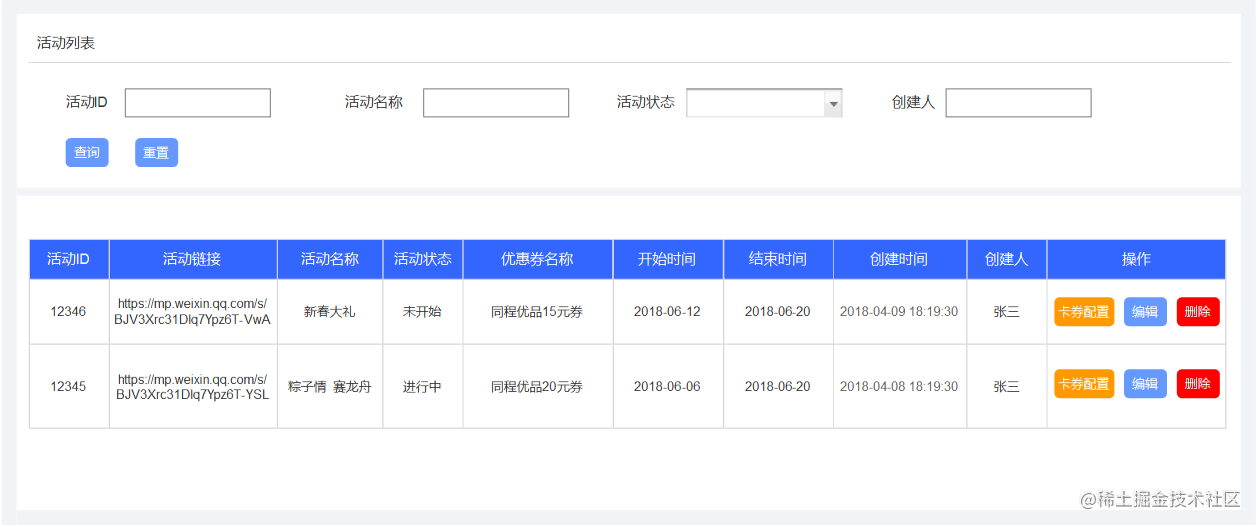
Task: Click the 活动ID column header
Action: pyautogui.click(x=69, y=259)
